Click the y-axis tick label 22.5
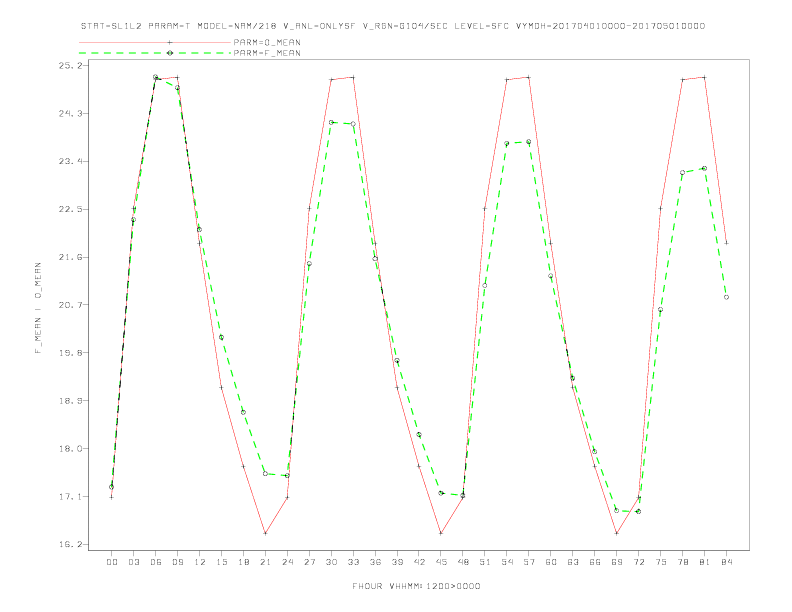 click(70, 210)
